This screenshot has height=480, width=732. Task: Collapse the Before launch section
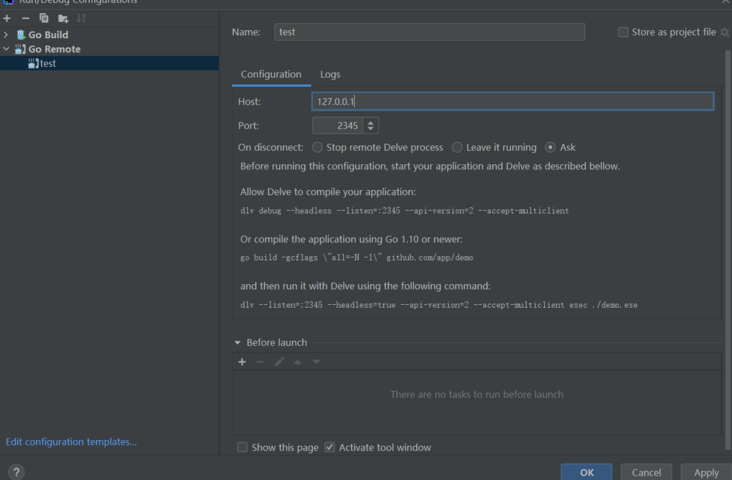[x=238, y=342]
